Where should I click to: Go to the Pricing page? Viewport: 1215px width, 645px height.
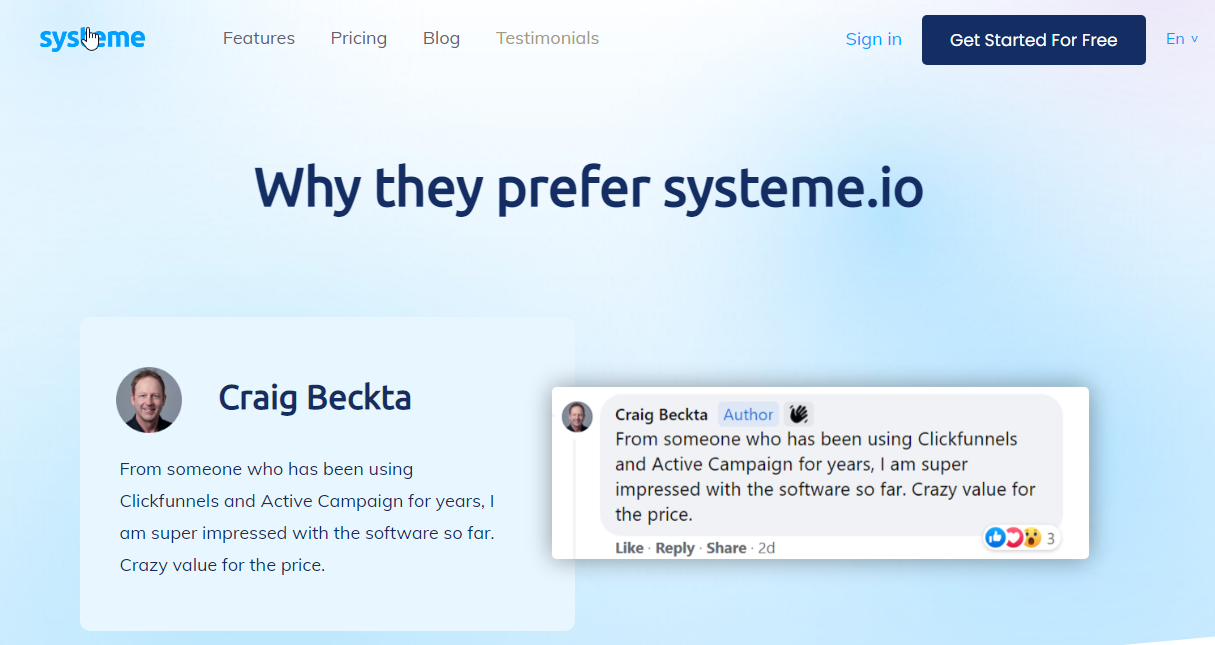click(359, 38)
